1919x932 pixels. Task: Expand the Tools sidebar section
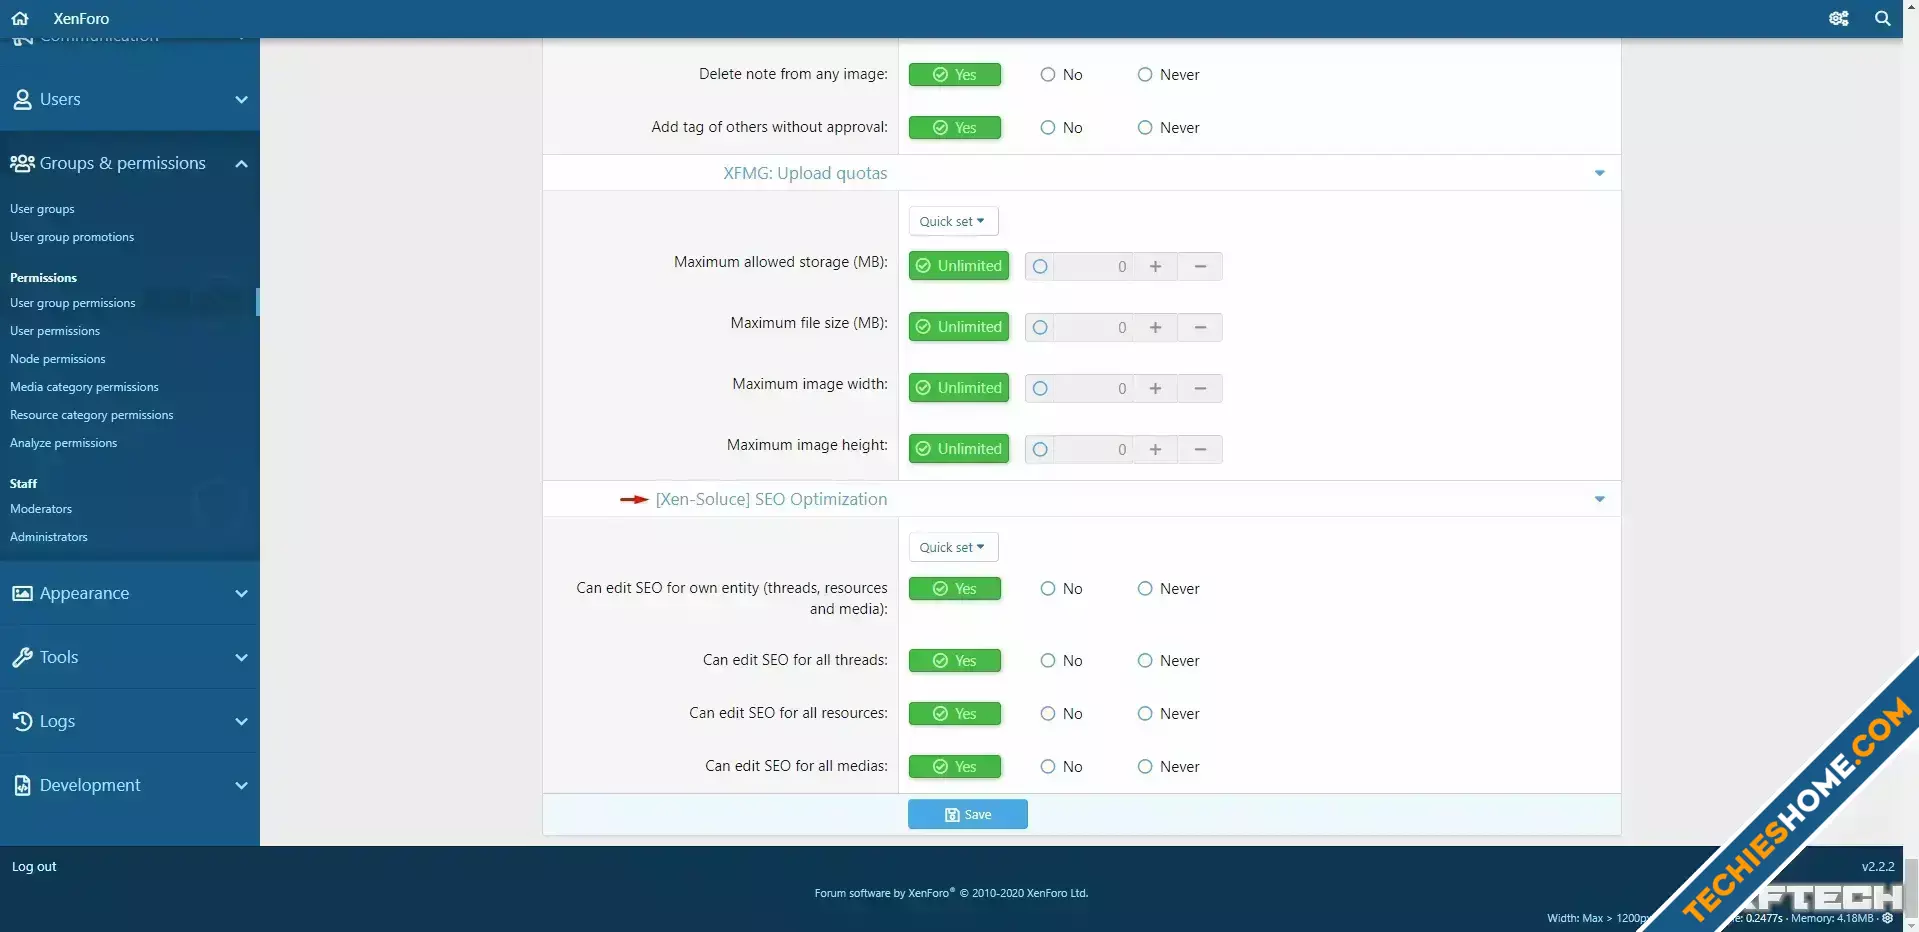241,657
